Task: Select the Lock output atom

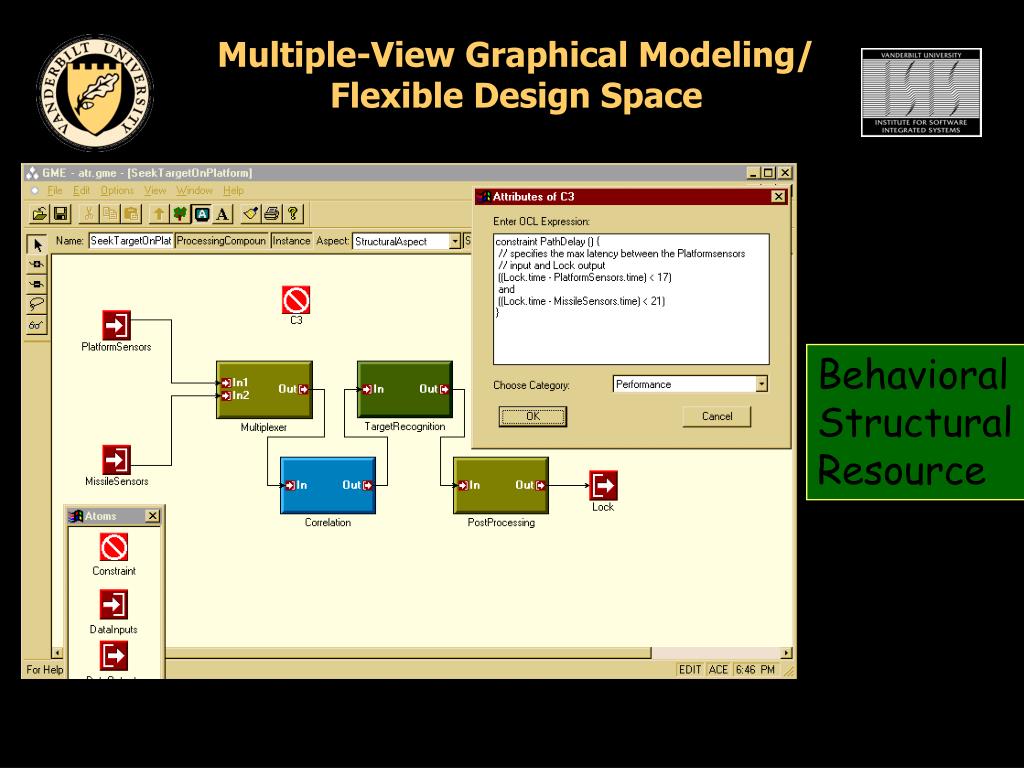Action: [603, 485]
